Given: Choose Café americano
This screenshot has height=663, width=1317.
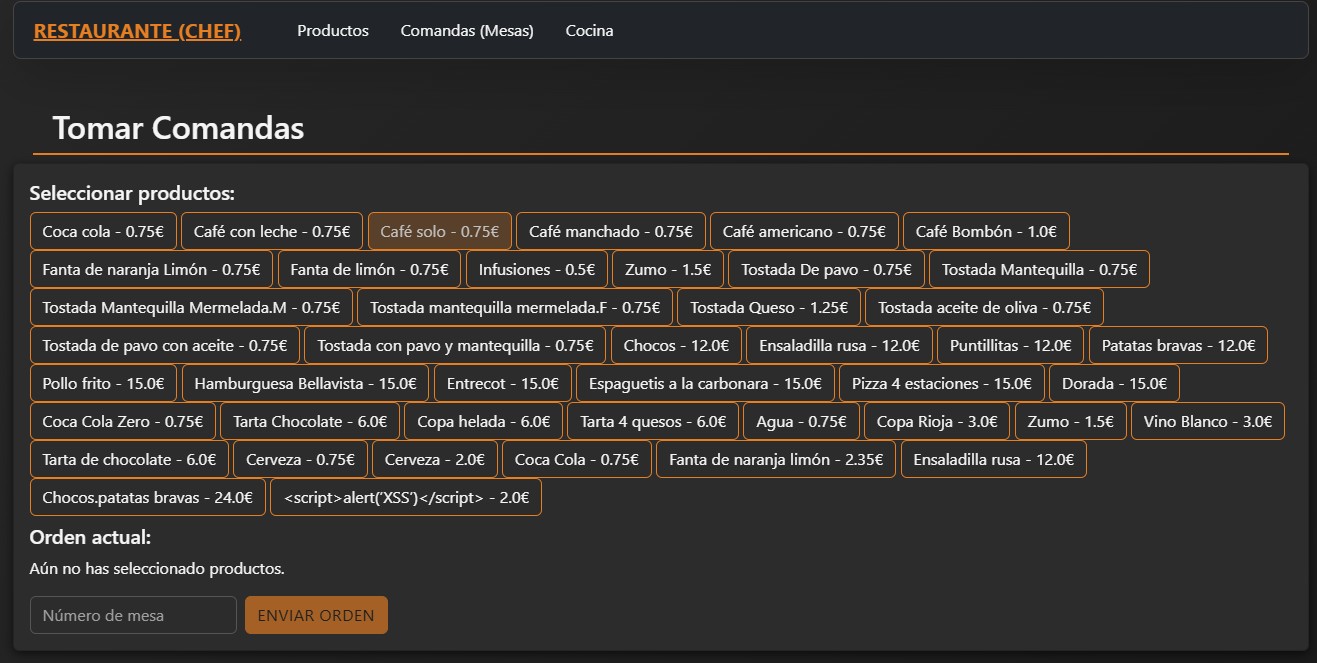Looking at the screenshot, I should 804,231.
